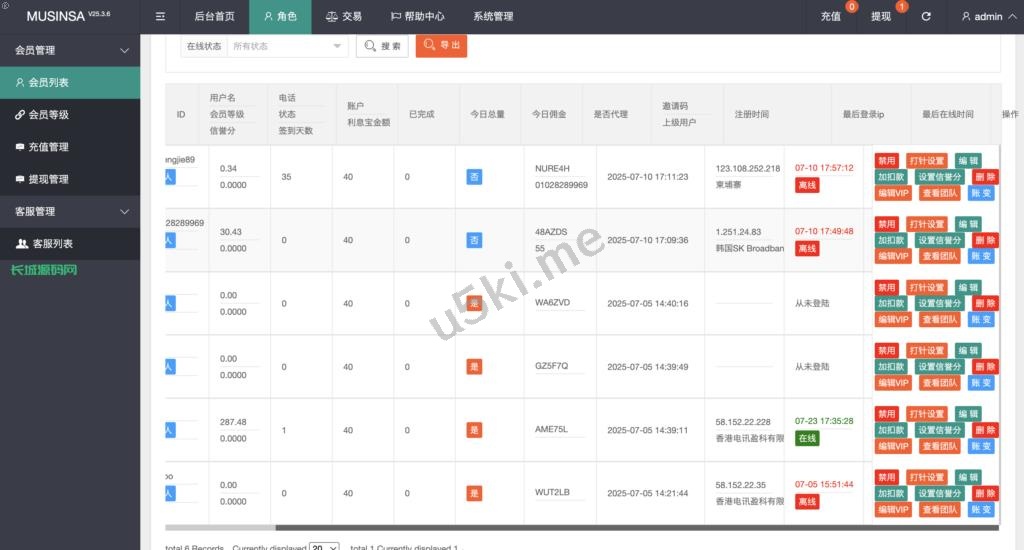Switch to the 交易 top tab
Image resolution: width=1024 pixels, height=550 pixels.
343,17
